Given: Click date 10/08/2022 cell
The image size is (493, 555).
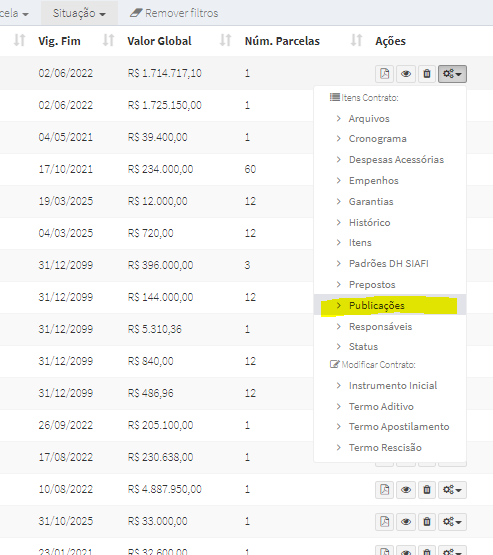Looking at the screenshot, I should point(65,489).
